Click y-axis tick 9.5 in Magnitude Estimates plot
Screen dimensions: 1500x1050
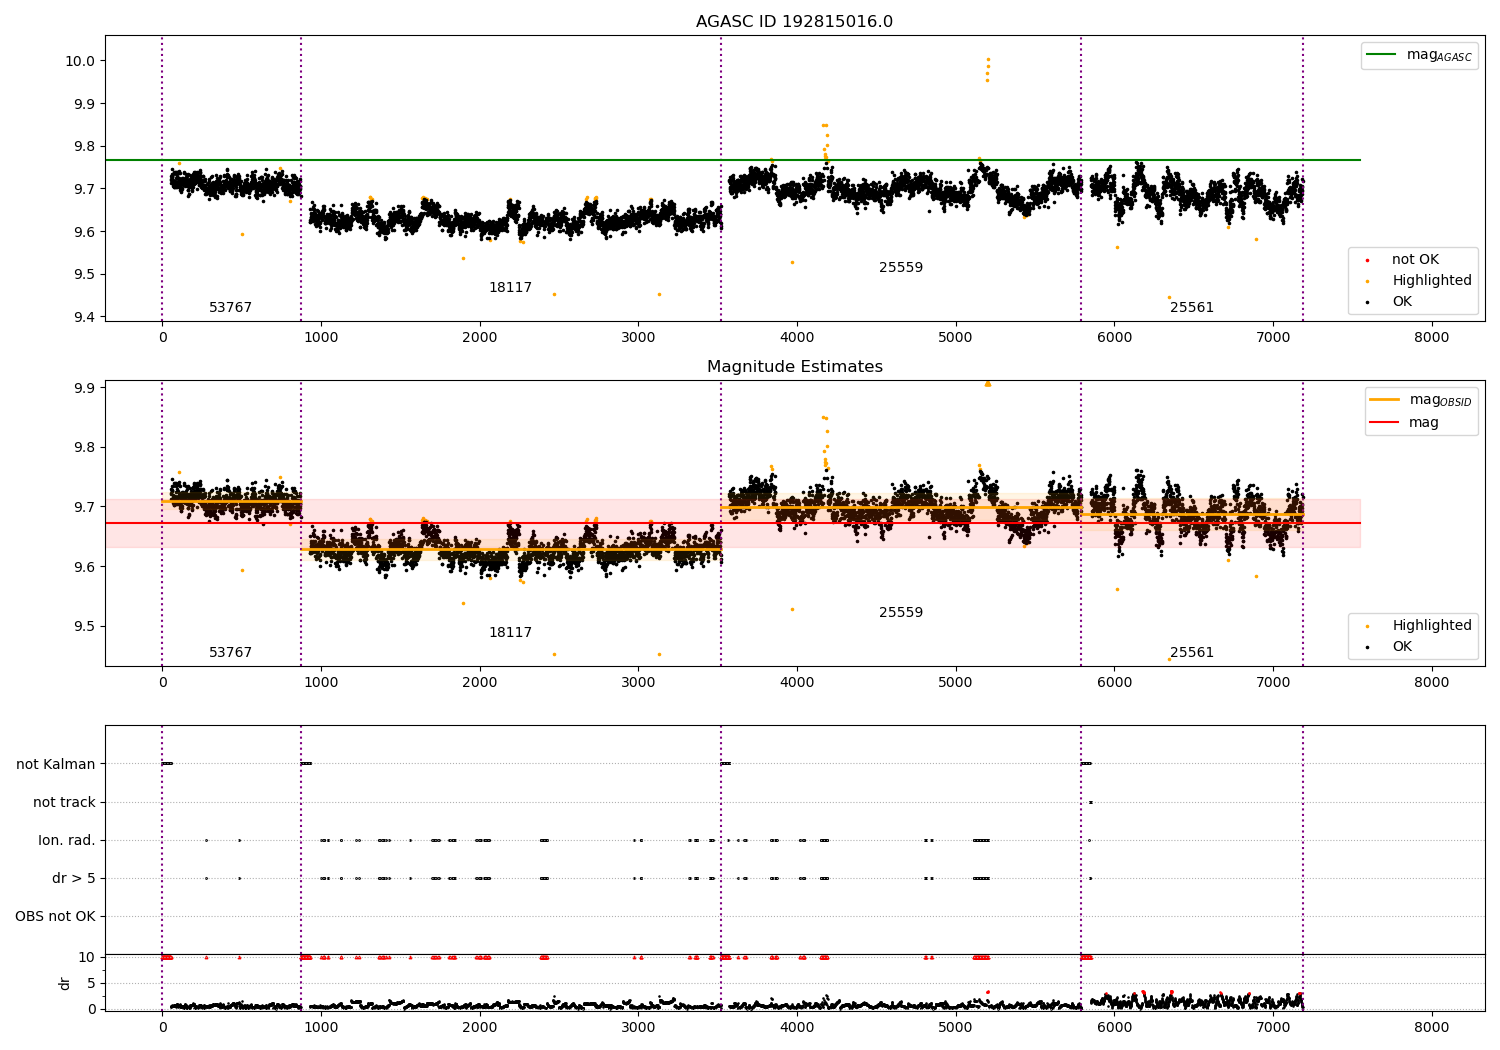pyautogui.click(x=83, y=627)
